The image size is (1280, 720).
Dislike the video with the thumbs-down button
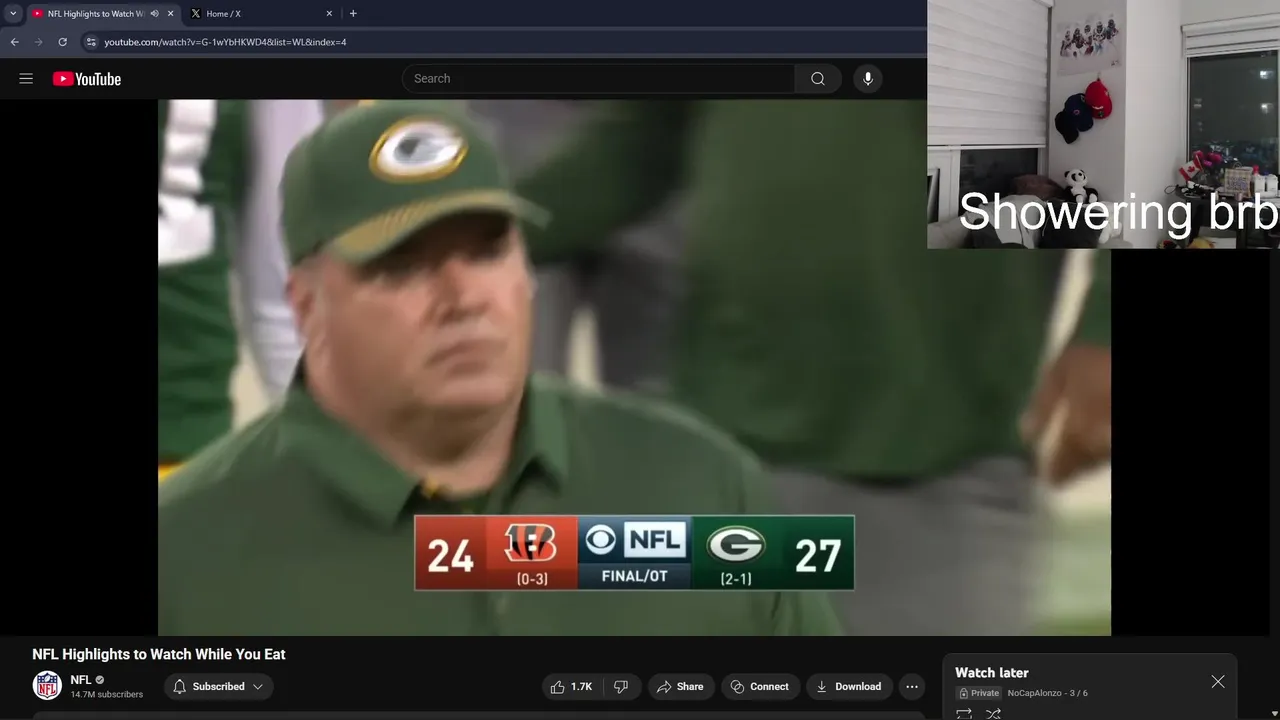(x=621, y=687)
